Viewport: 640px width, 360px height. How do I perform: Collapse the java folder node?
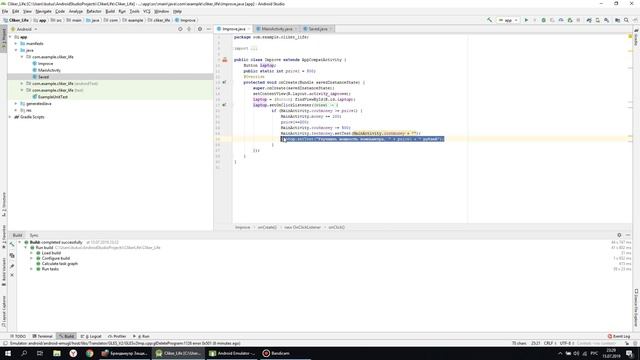tap(16, 50)
